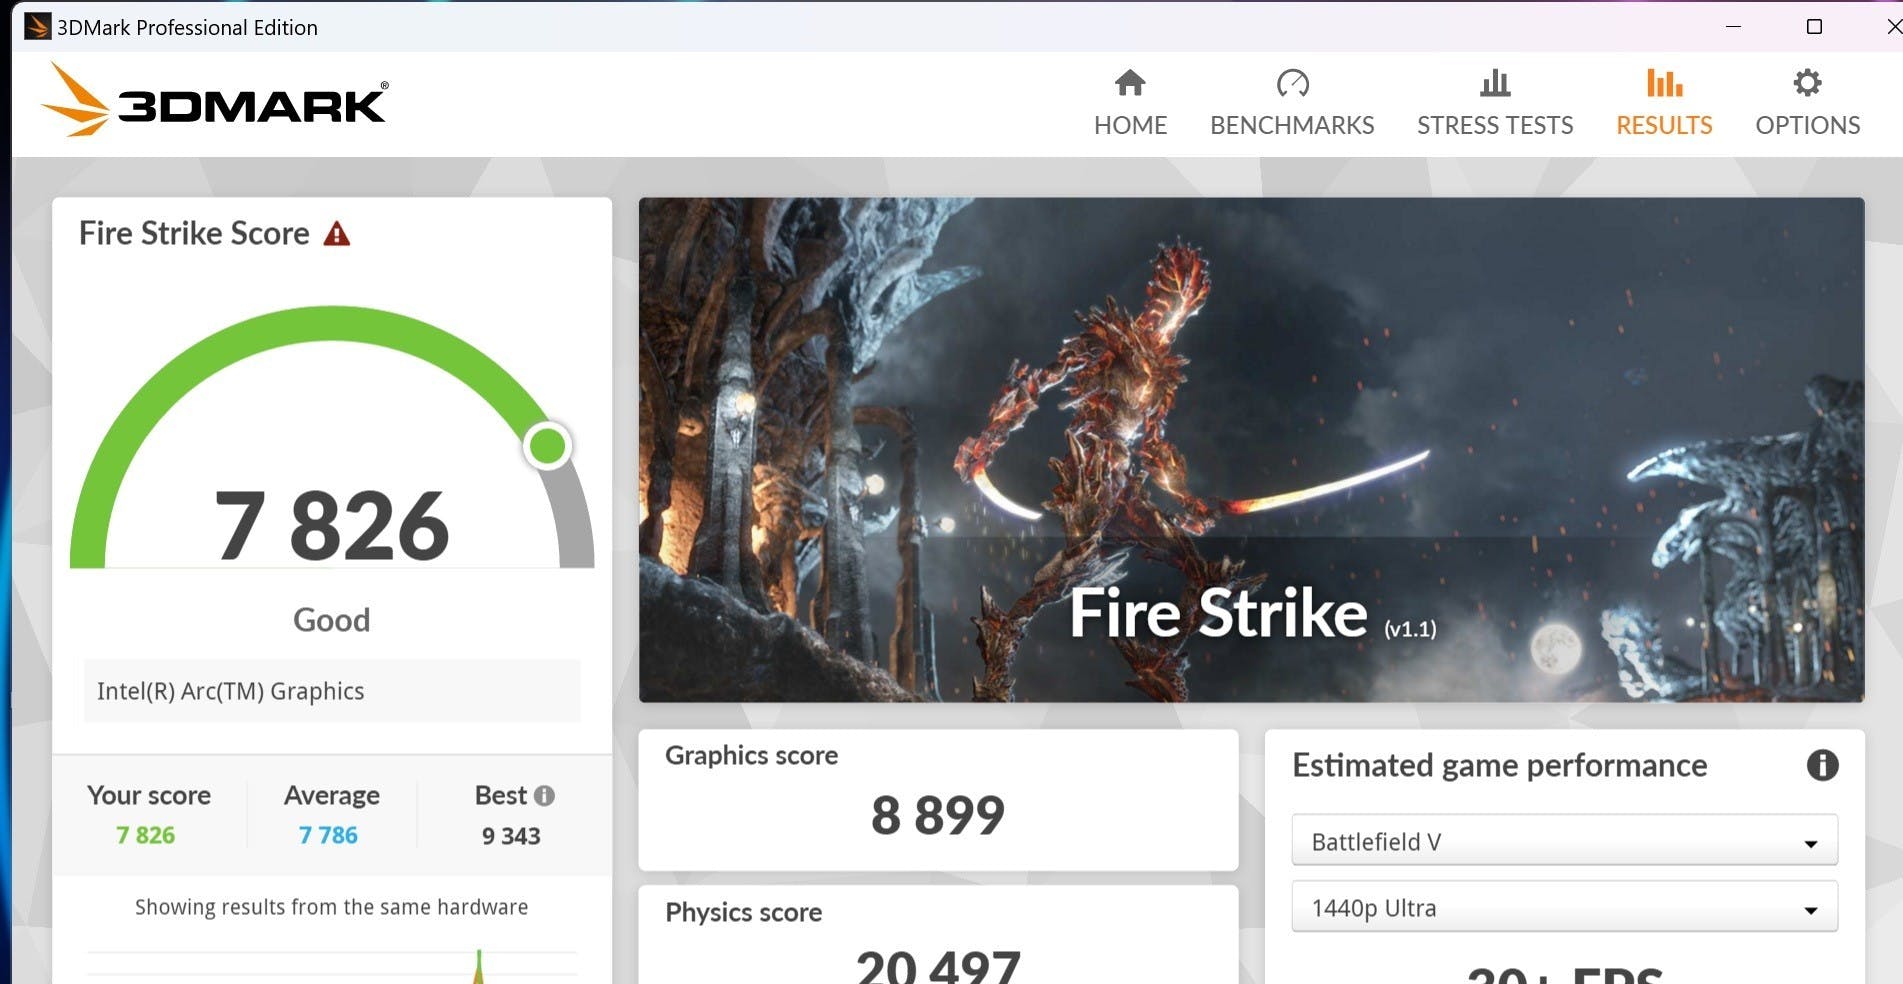Open the Battlefield V game dropdown
Viewport: 1903px width, 984px height.
[1564, 841]
